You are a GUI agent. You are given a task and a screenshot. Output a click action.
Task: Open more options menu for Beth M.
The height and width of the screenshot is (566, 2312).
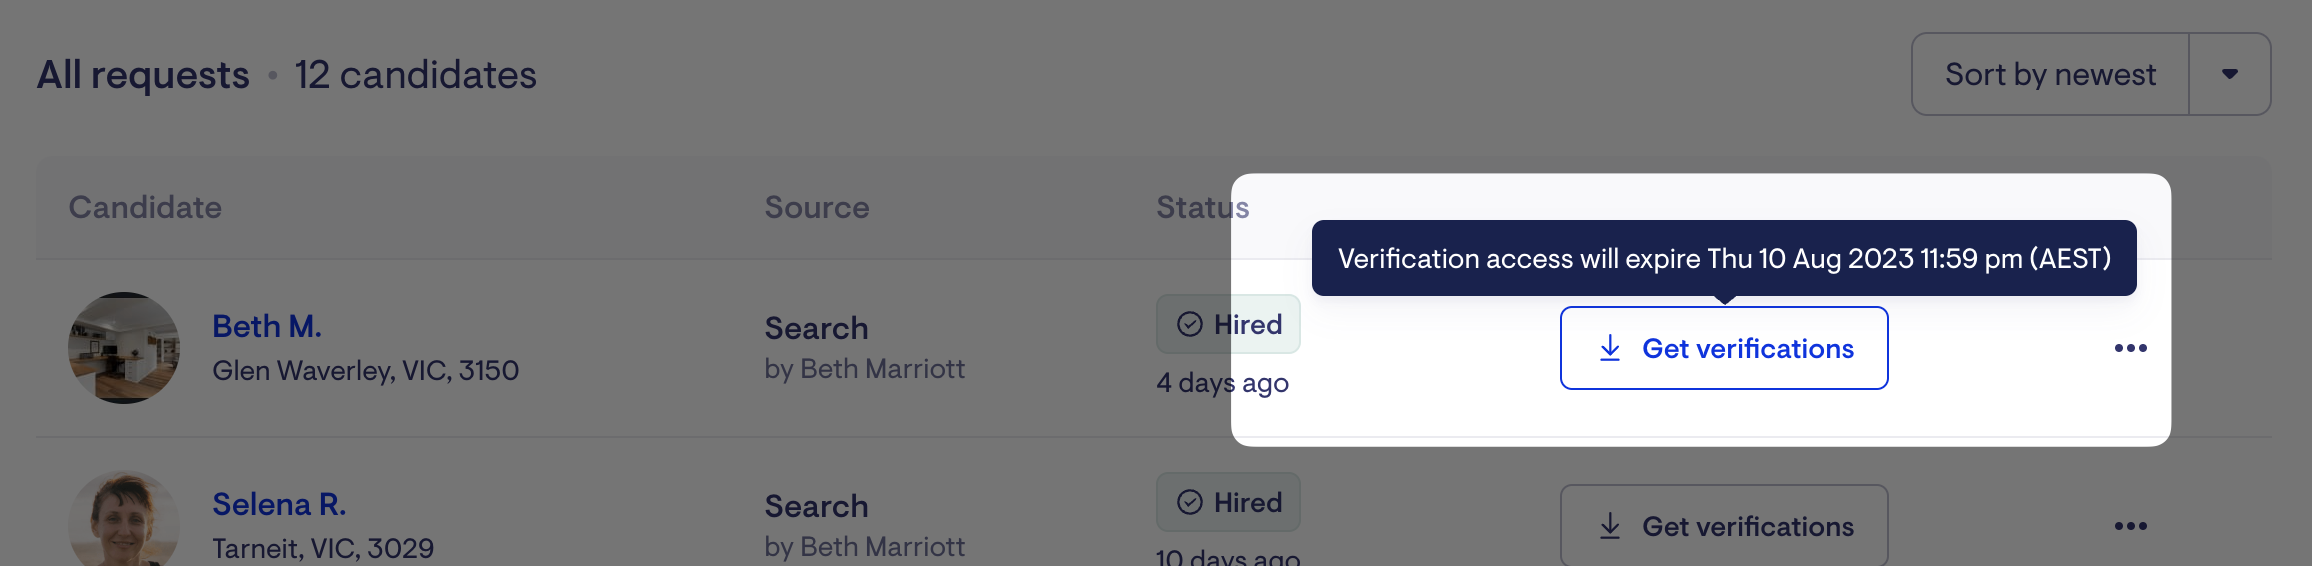2130,348
